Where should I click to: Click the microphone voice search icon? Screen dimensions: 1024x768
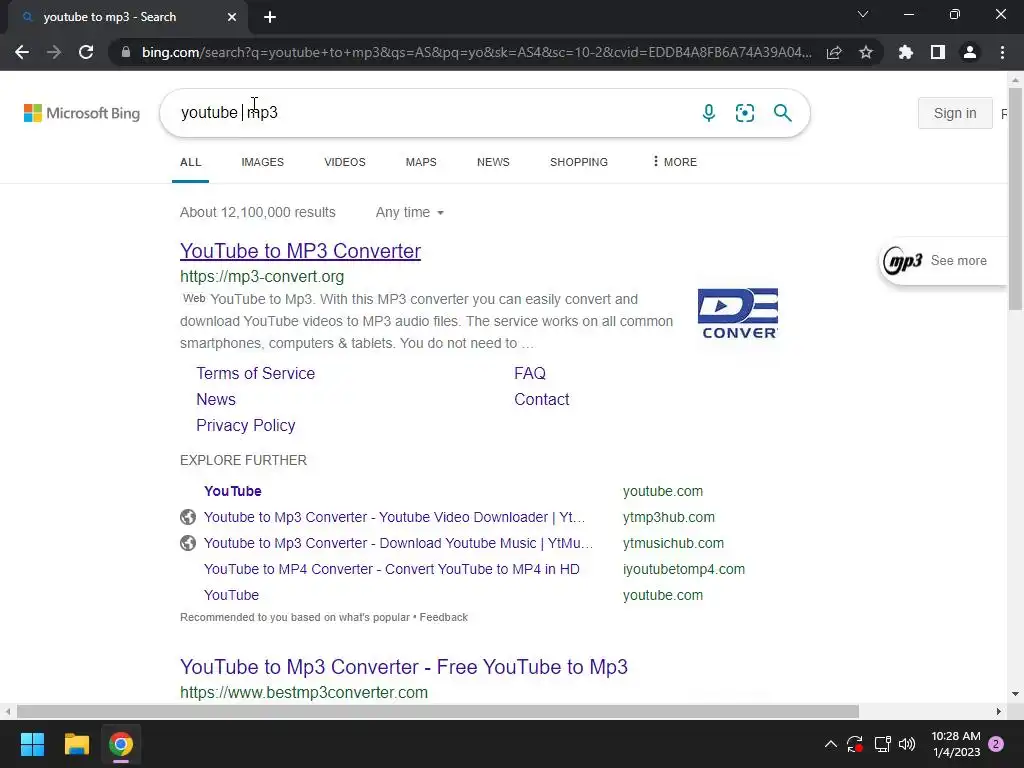pyautogui.click(x=709, y=113)
